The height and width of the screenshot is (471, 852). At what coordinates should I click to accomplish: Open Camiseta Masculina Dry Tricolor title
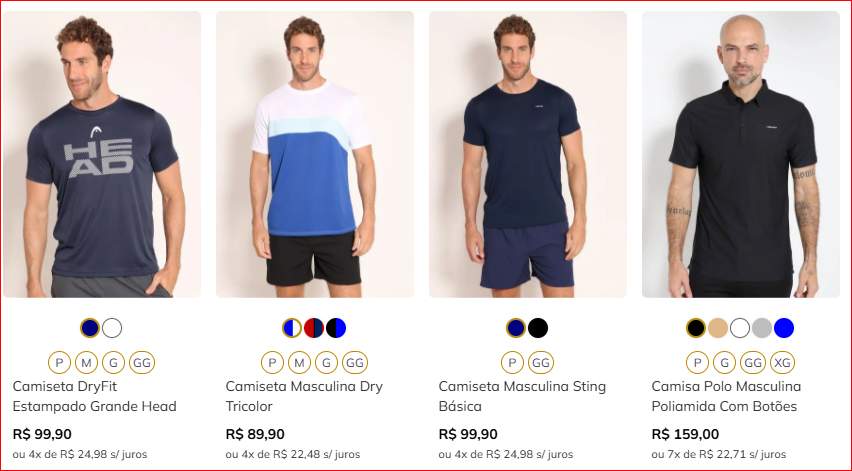304,396
